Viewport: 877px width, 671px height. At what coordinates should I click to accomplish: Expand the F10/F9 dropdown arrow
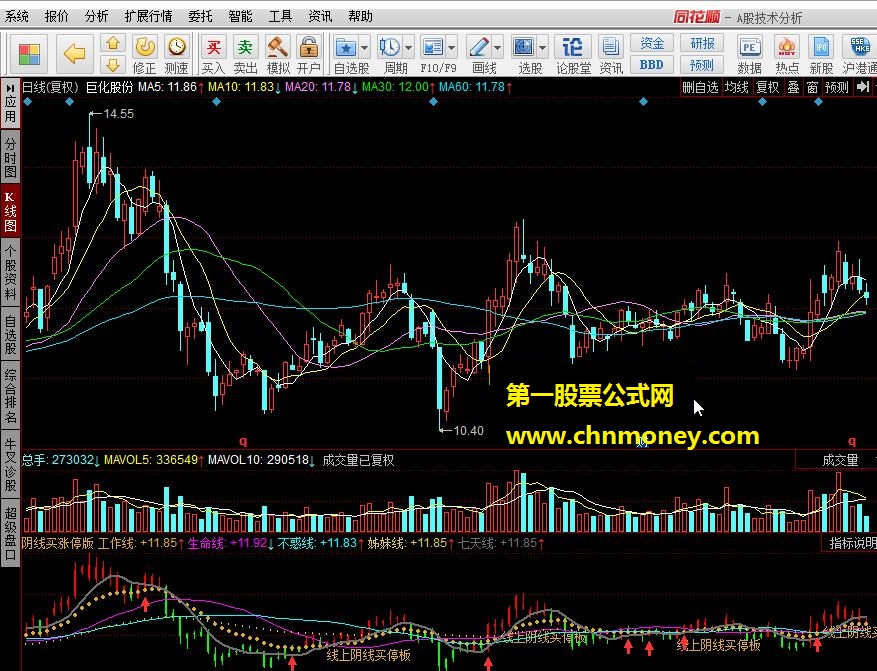tap(451, 48)
